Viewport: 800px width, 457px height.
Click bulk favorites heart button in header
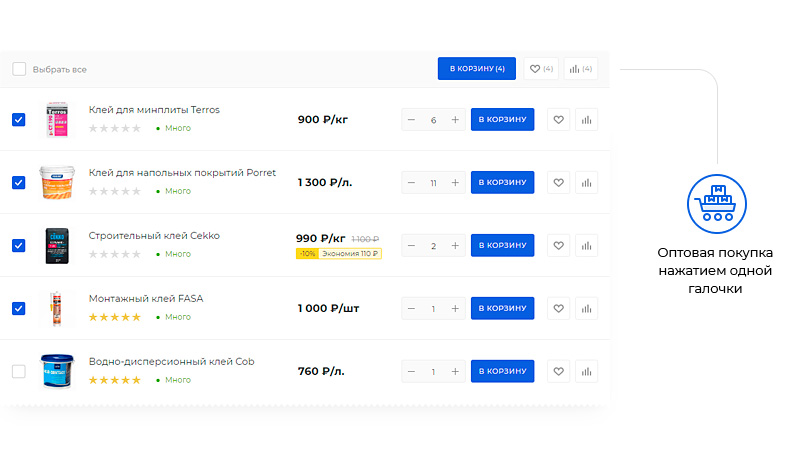540,69
